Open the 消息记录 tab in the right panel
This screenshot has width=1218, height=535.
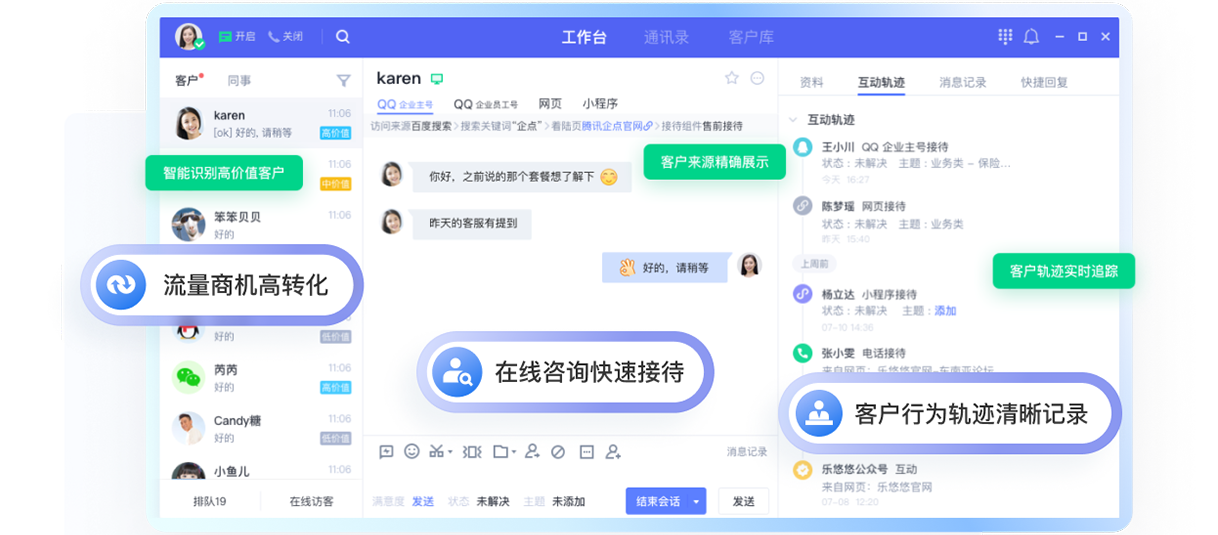[963, 83]
